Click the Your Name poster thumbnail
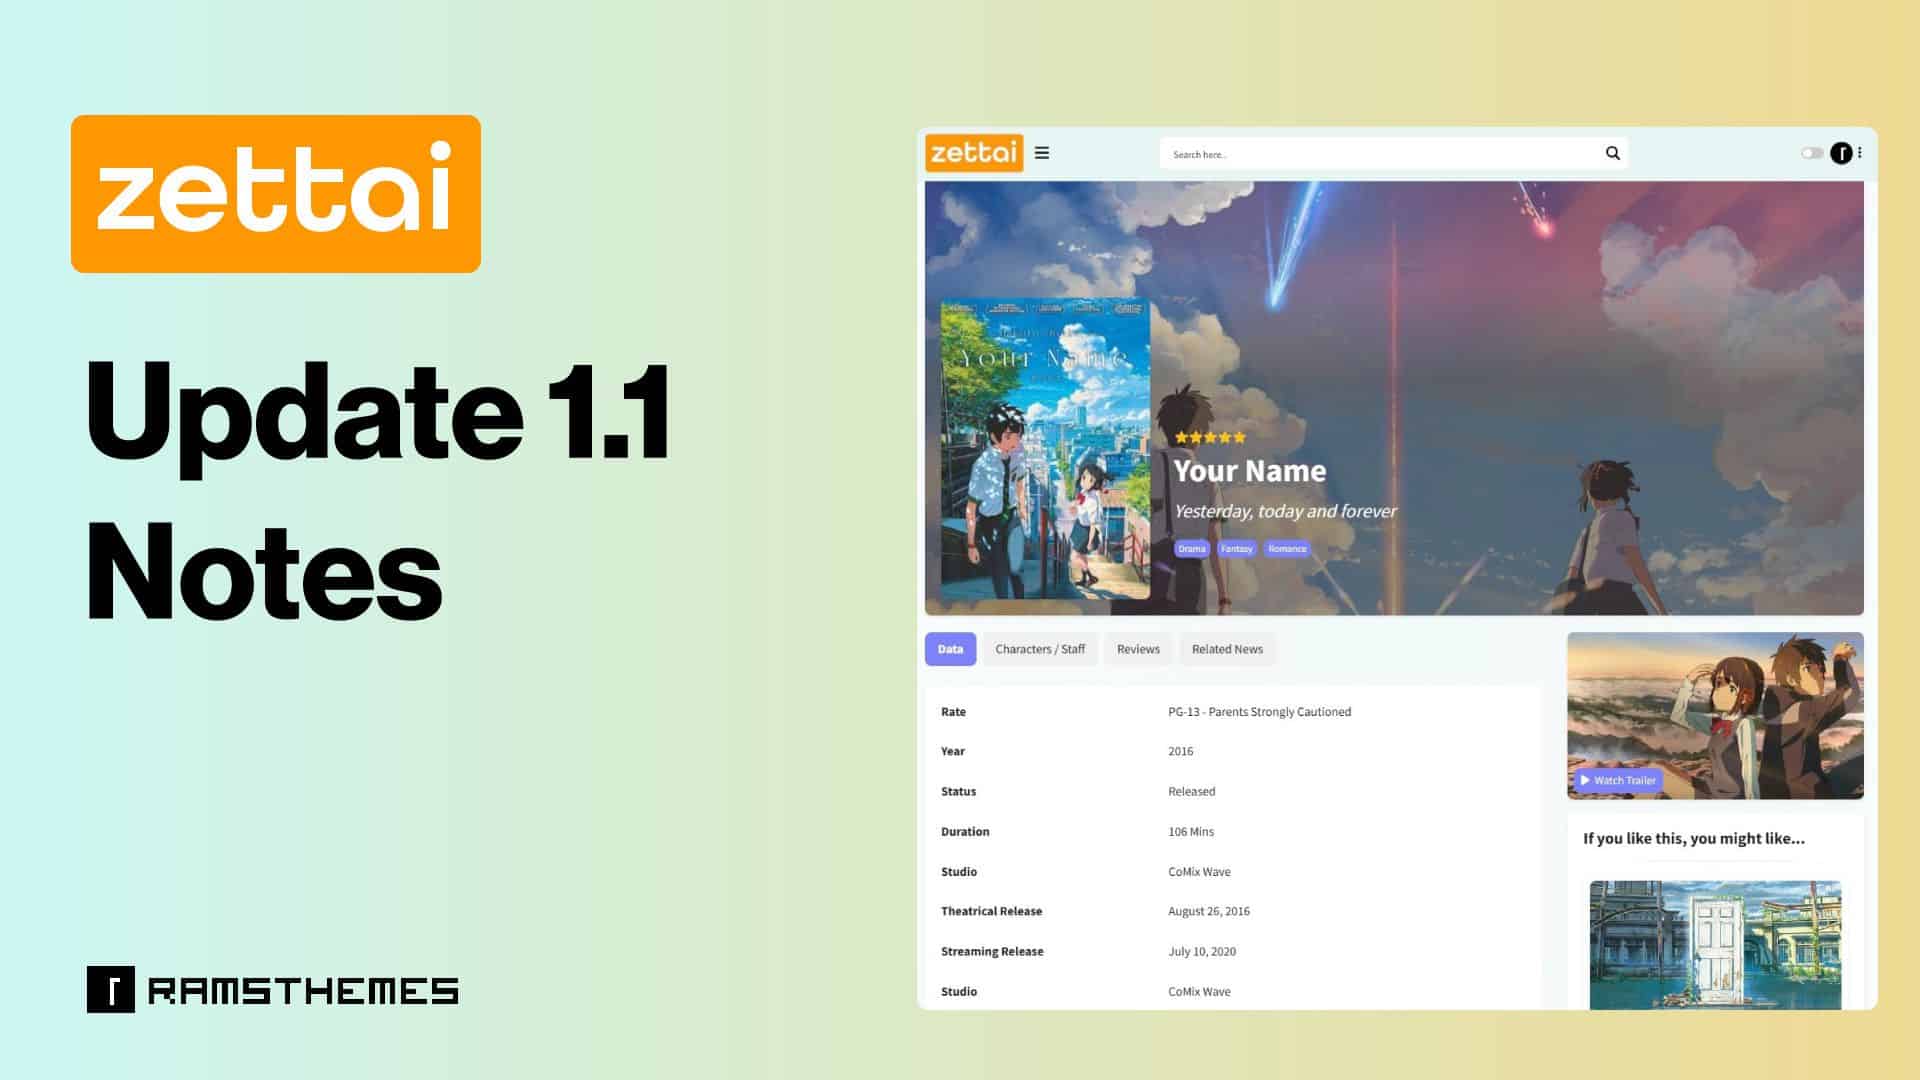The height and width of the screenshot is (1080, 1920). tap(1045, 449)
